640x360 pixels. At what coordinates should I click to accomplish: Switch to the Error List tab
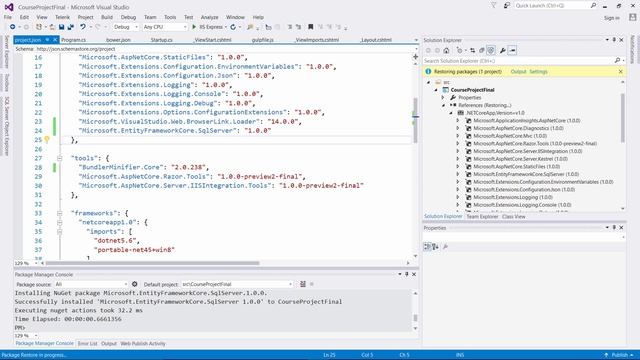[87, 344]
